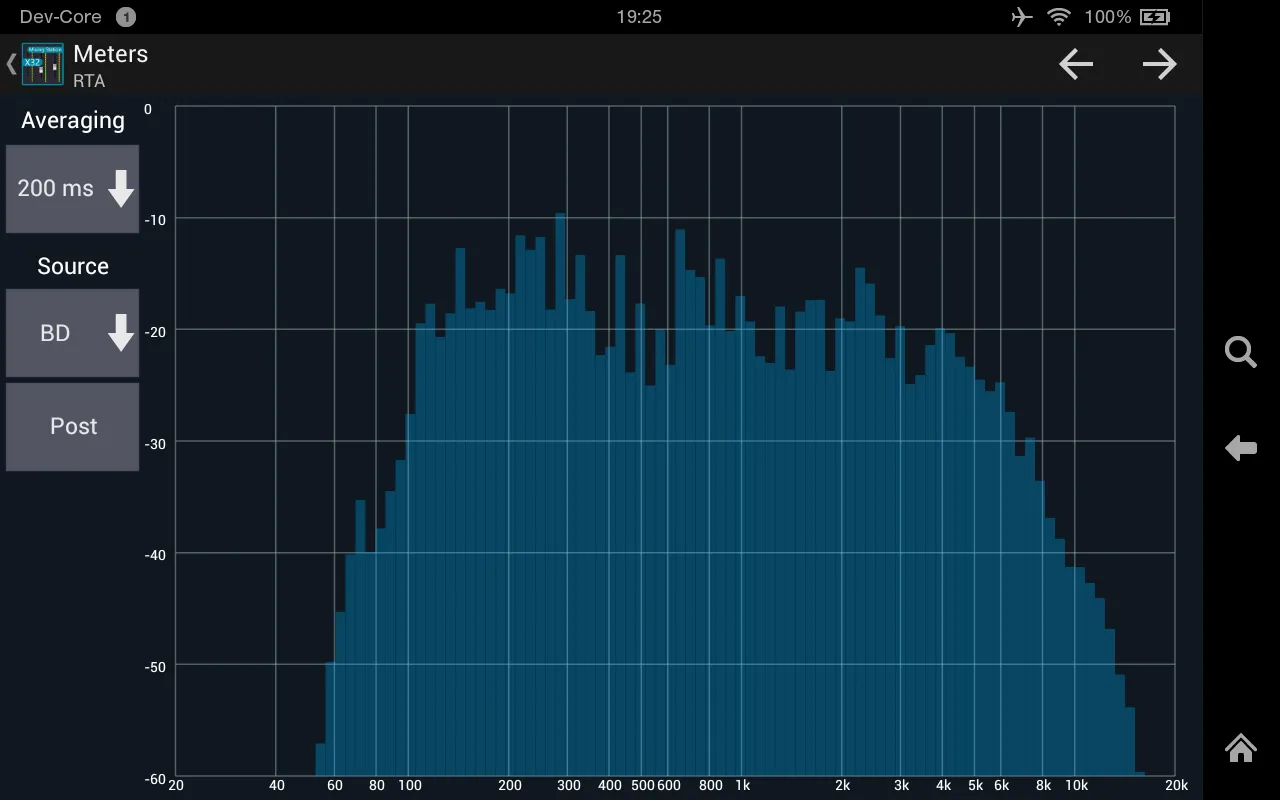Open the Averaging 200 ms dropdown

coord(73,188)
